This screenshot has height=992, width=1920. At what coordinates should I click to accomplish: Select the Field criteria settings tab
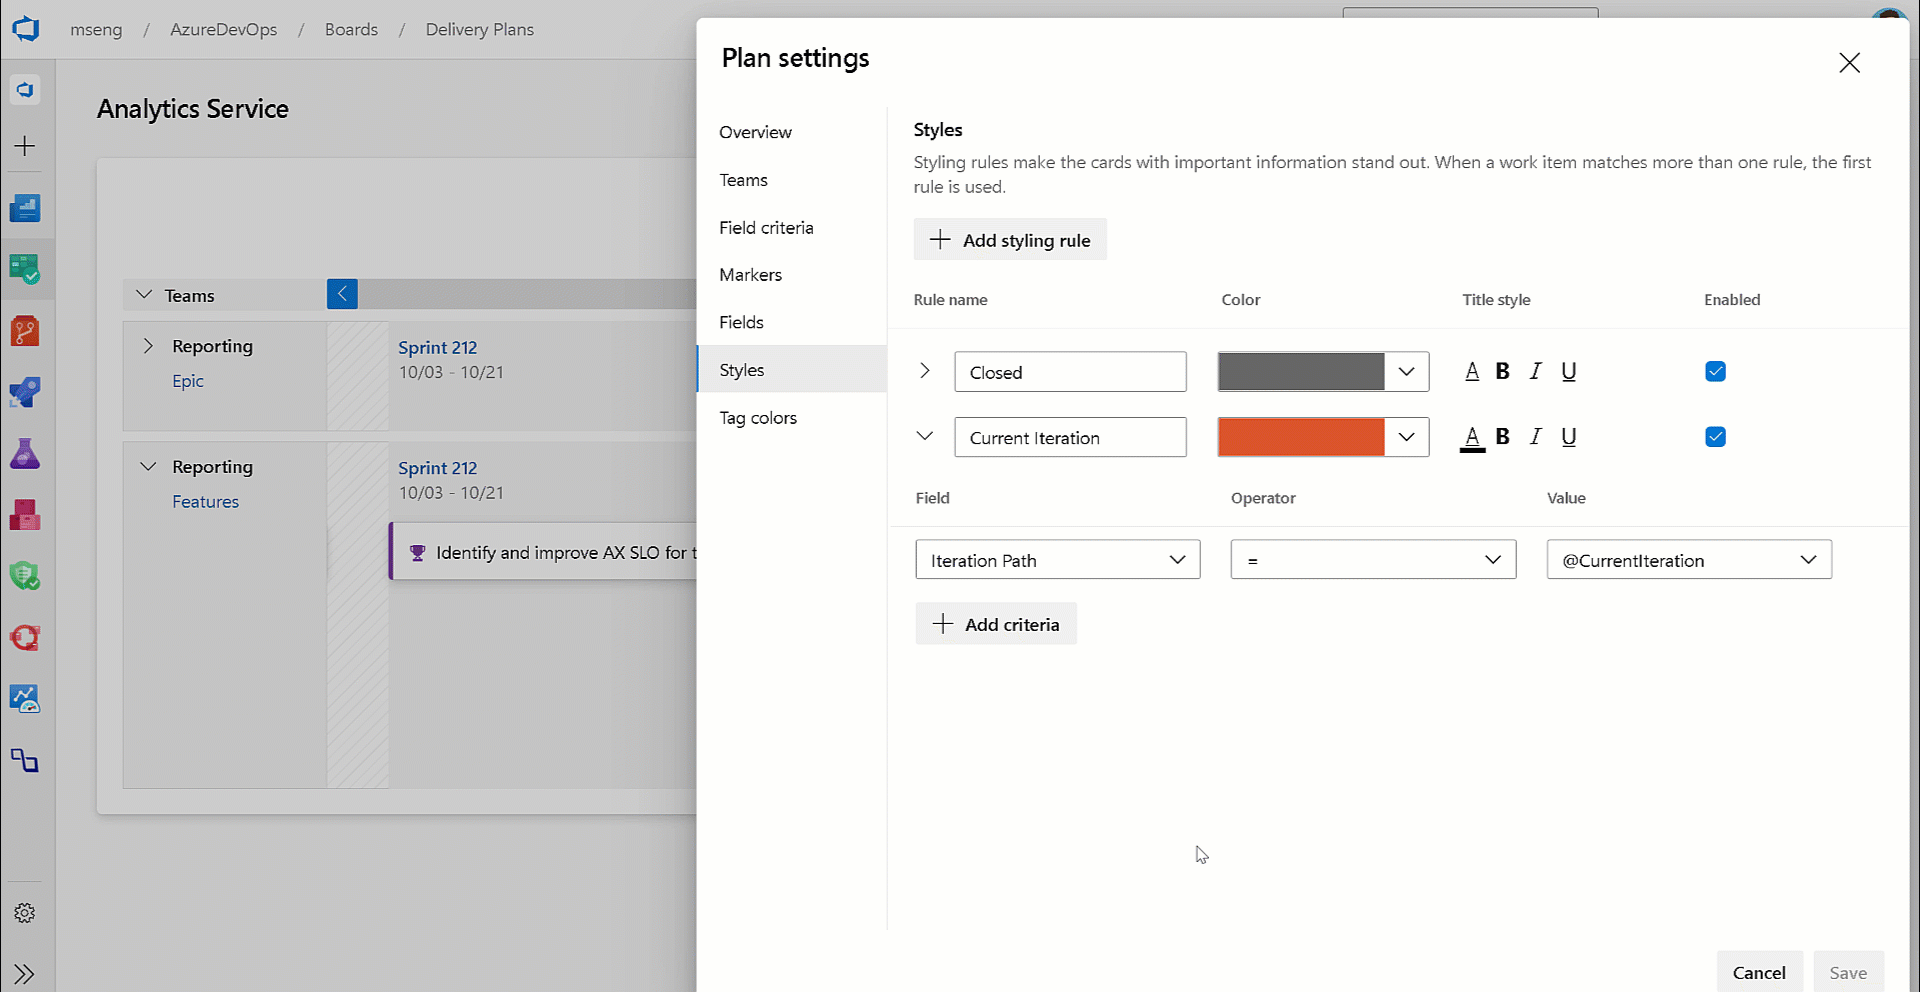pos(791,228)
